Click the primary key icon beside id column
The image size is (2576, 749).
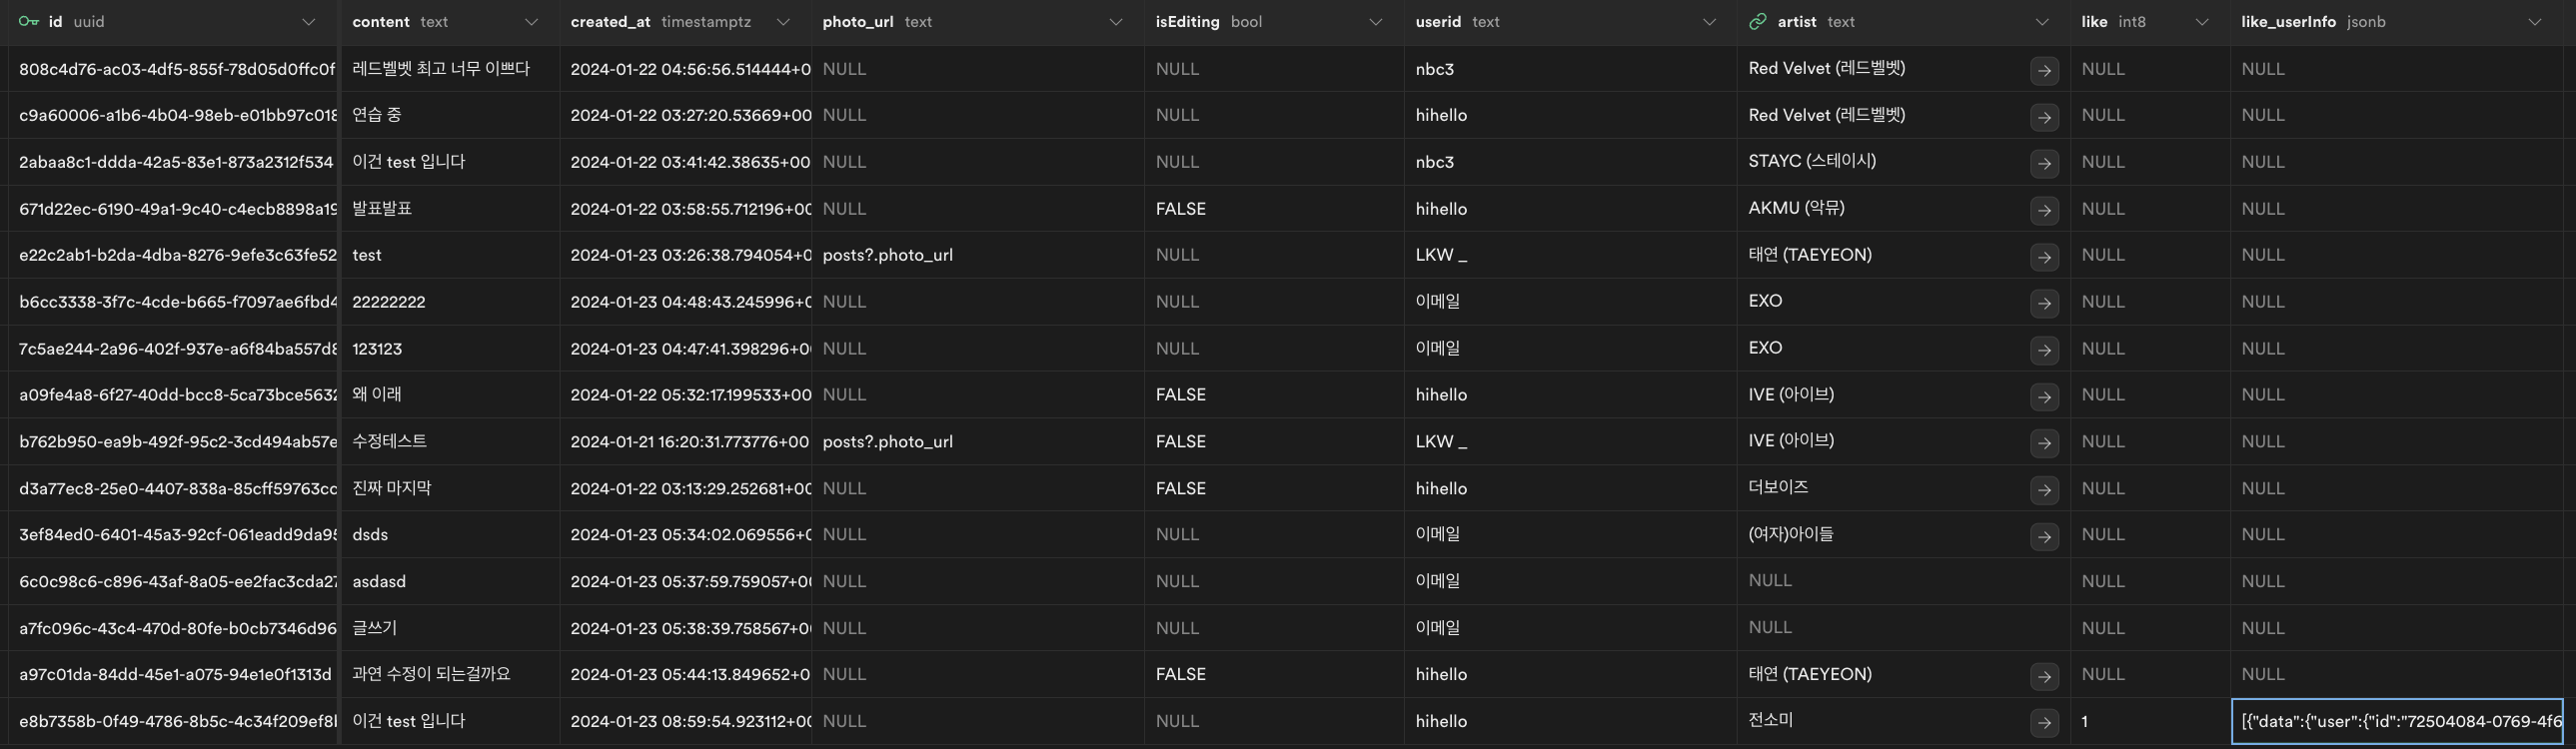coord(28,21)
